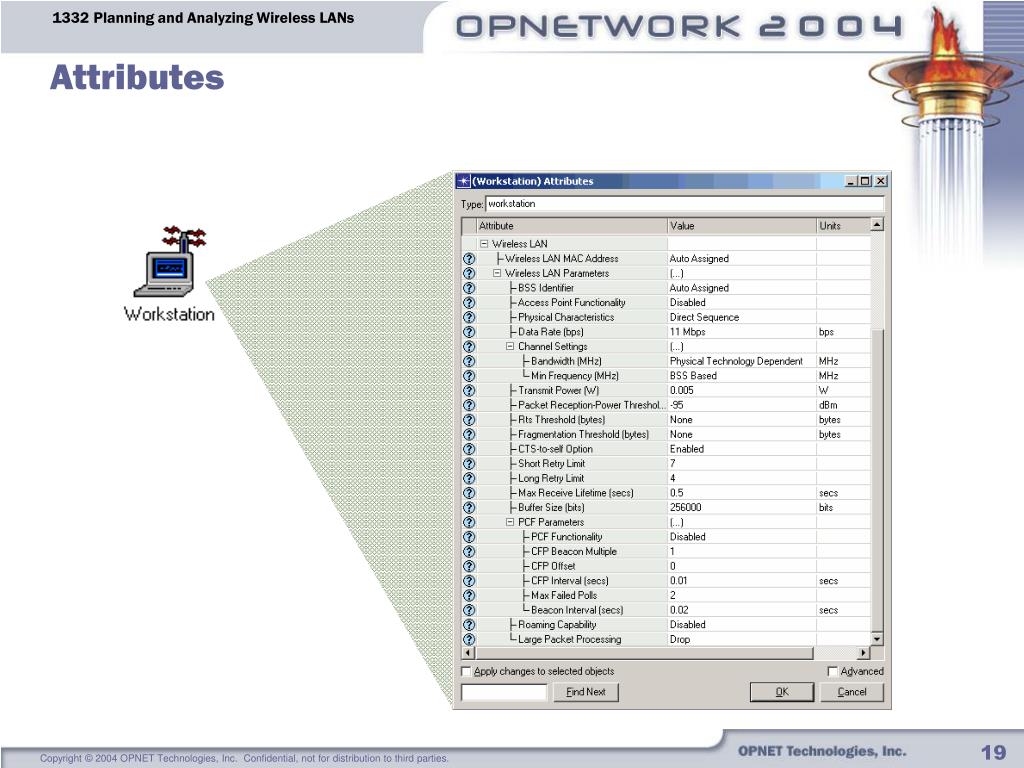Collapse the Channel Settings node
Screen dimensions: 1024x768
510,347
